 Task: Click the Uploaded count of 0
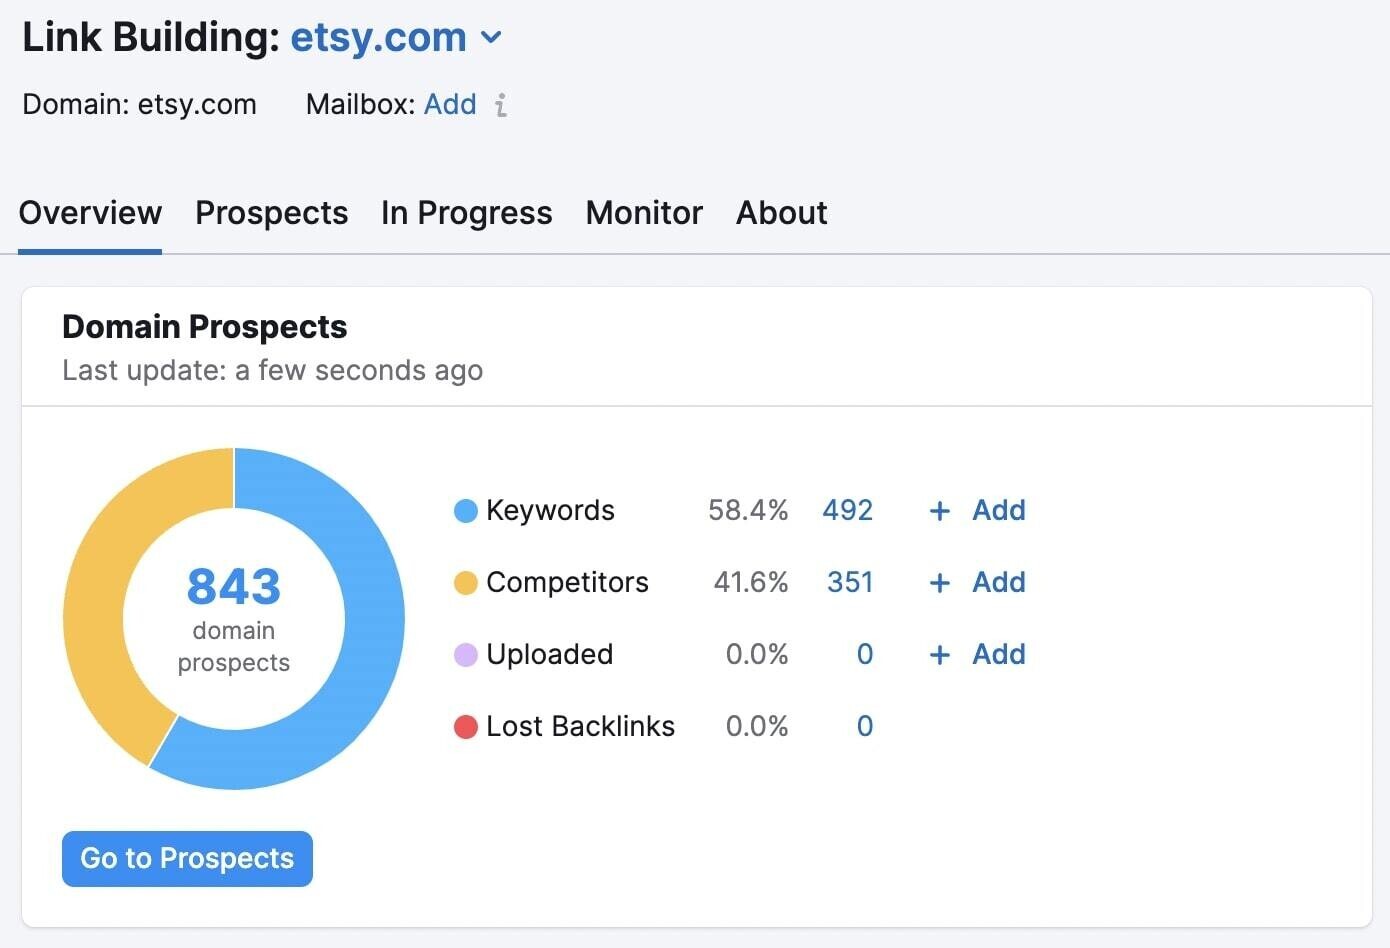pyautogui.click(x=865, y=654)
